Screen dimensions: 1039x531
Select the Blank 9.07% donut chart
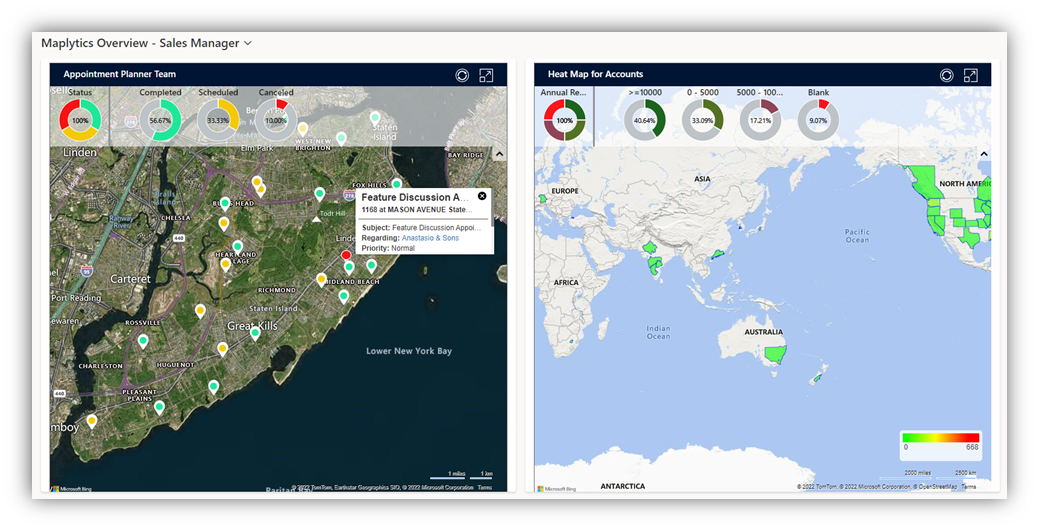tap(818, 120)
